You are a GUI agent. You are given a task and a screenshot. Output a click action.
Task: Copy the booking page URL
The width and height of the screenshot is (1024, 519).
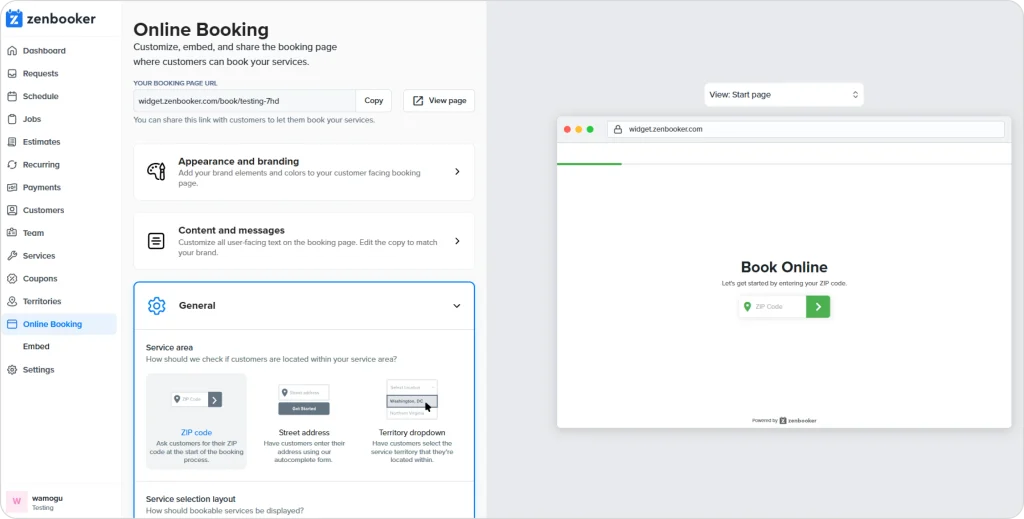coord(374,101)
